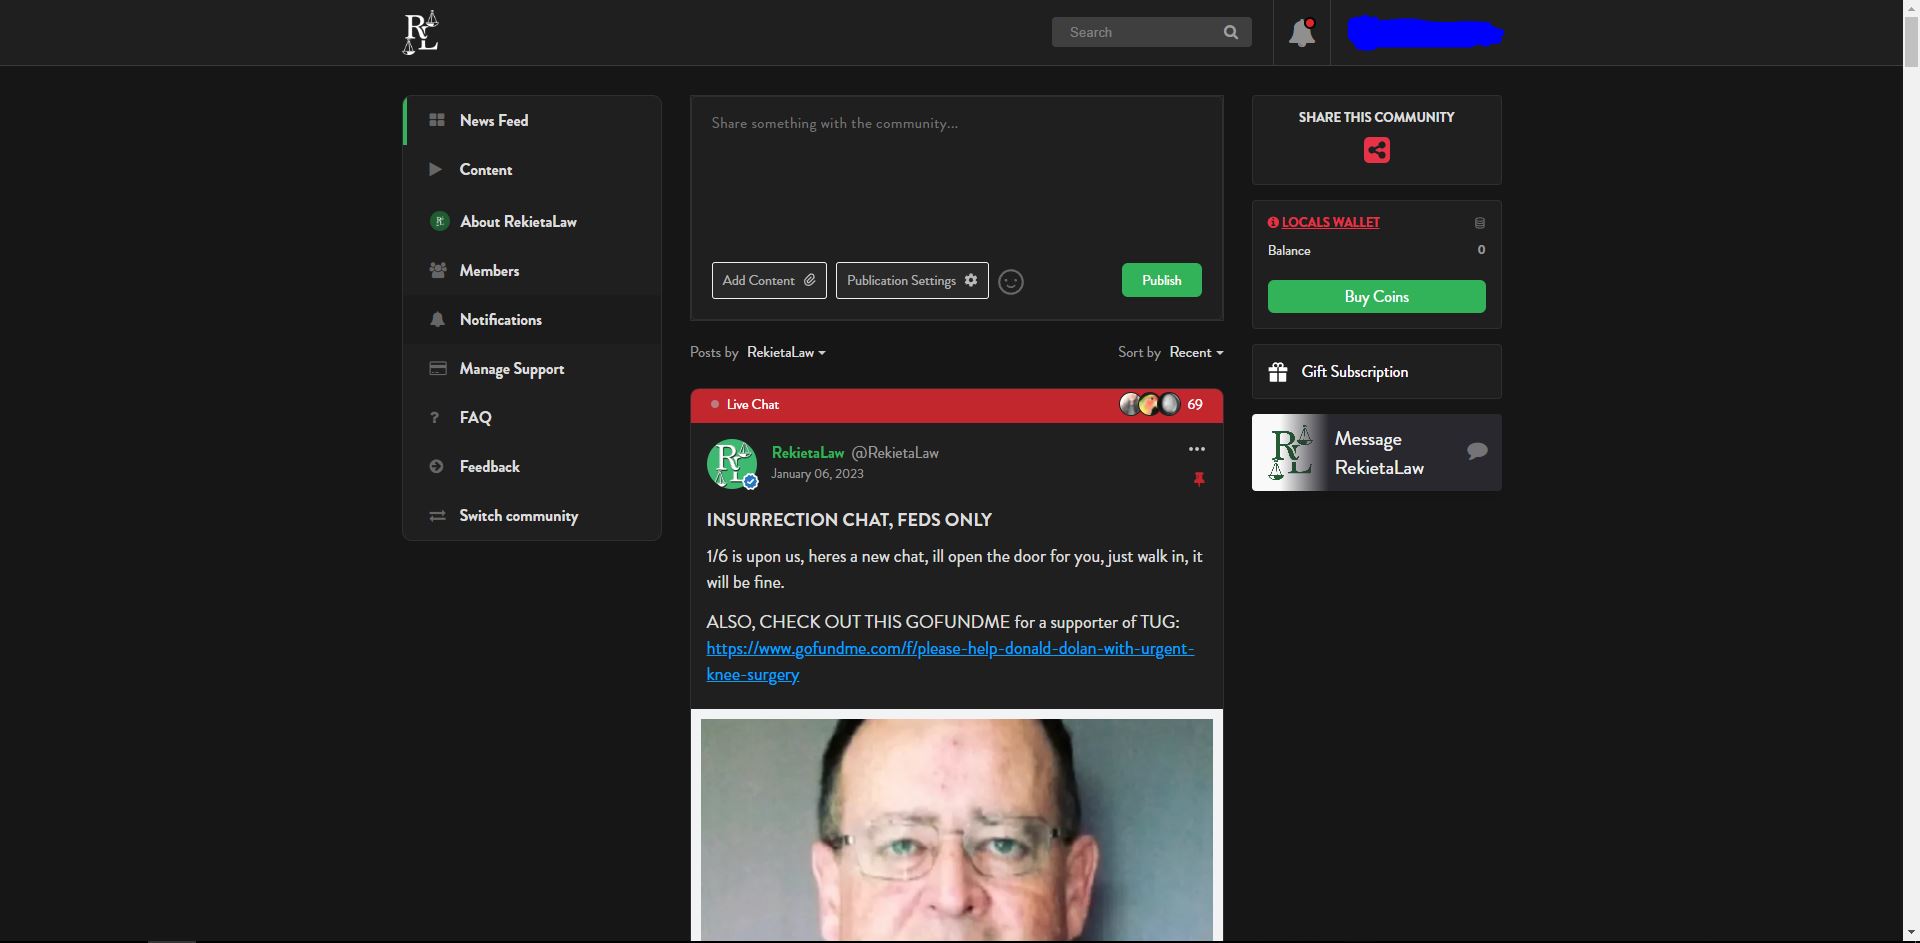Click the RL logo in header
The image size is (1920, 943).
pos(420,32)
